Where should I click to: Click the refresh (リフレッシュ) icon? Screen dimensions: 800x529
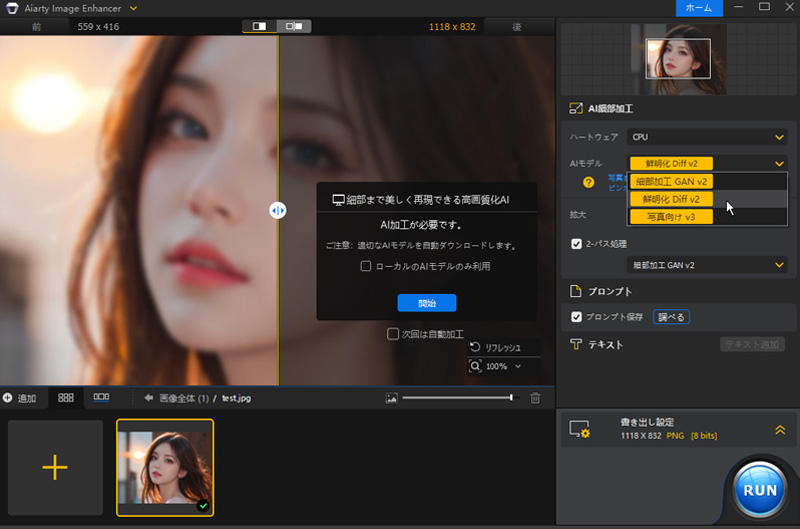pos(475,347)
